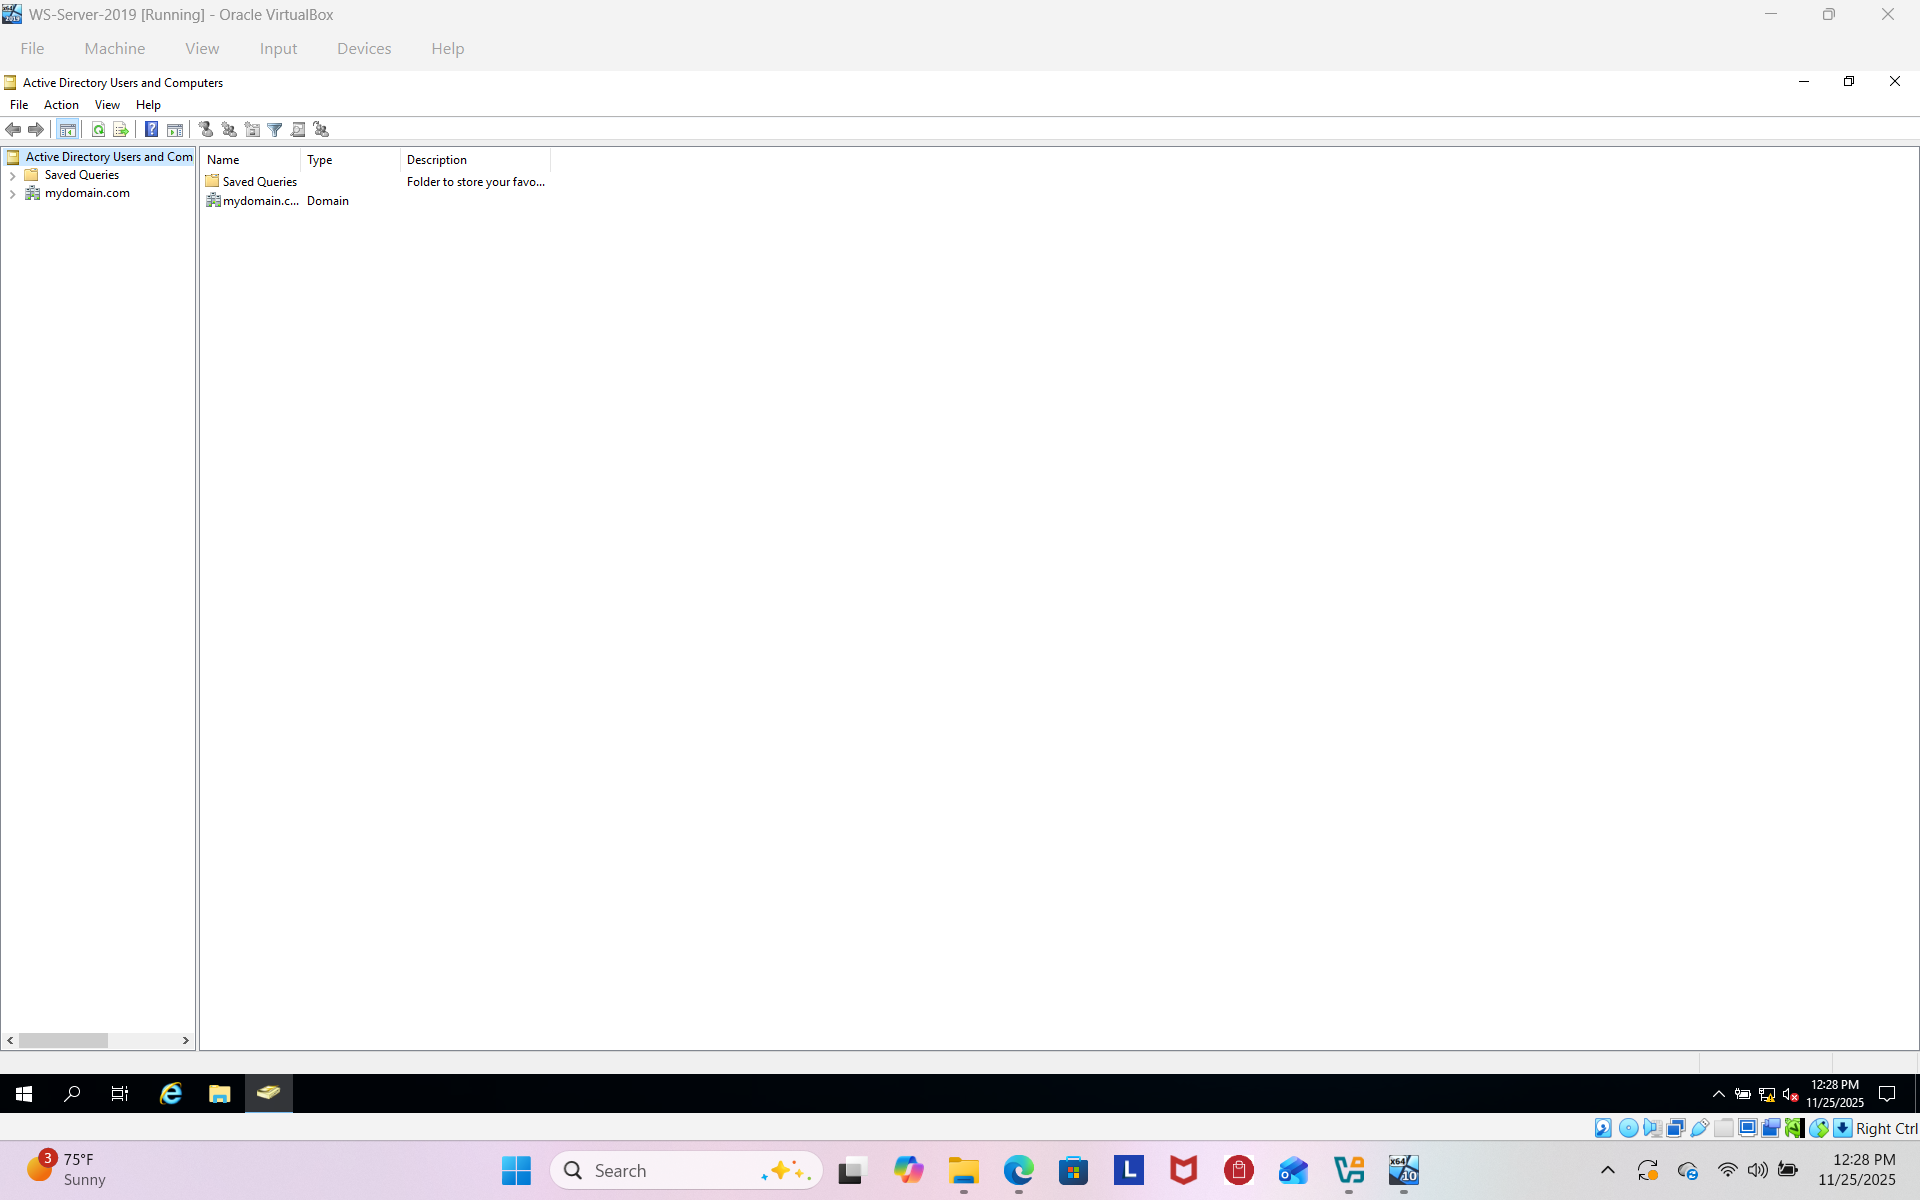This screenshot has width=1920, height=1200.
Task: Click the Create new group toolbar icon
Action: (x=229, y=129)
